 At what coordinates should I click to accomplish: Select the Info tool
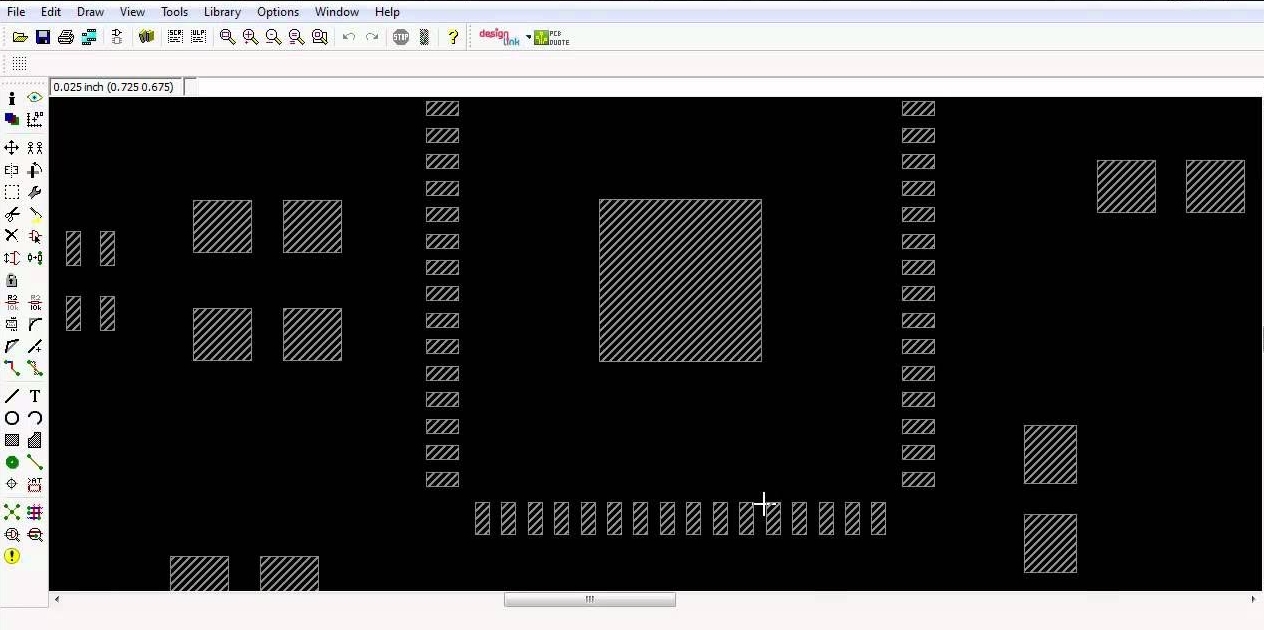point(12,98)
